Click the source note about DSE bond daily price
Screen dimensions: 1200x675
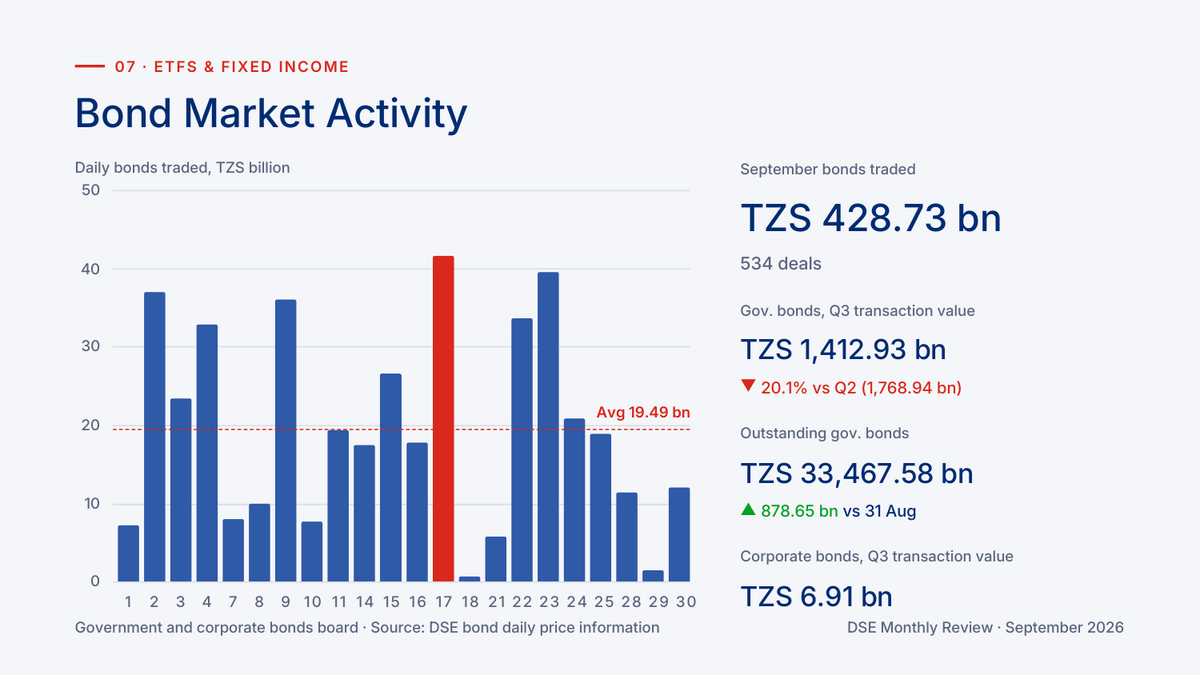coord(367,628)
